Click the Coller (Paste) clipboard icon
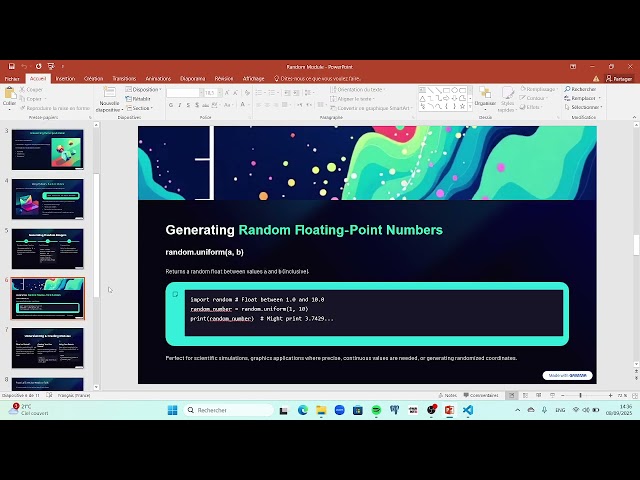640x480 pixels. tap(9, 94)
